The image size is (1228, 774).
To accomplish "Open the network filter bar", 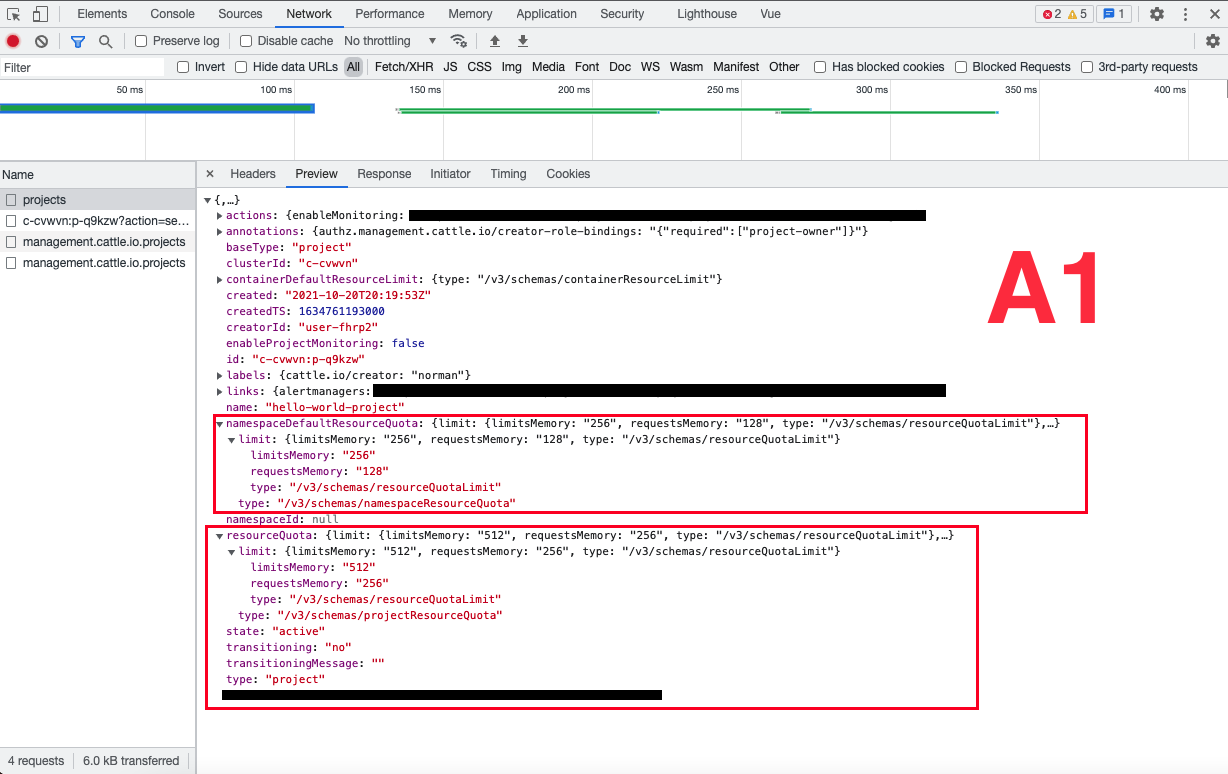I will pos(77,40).
